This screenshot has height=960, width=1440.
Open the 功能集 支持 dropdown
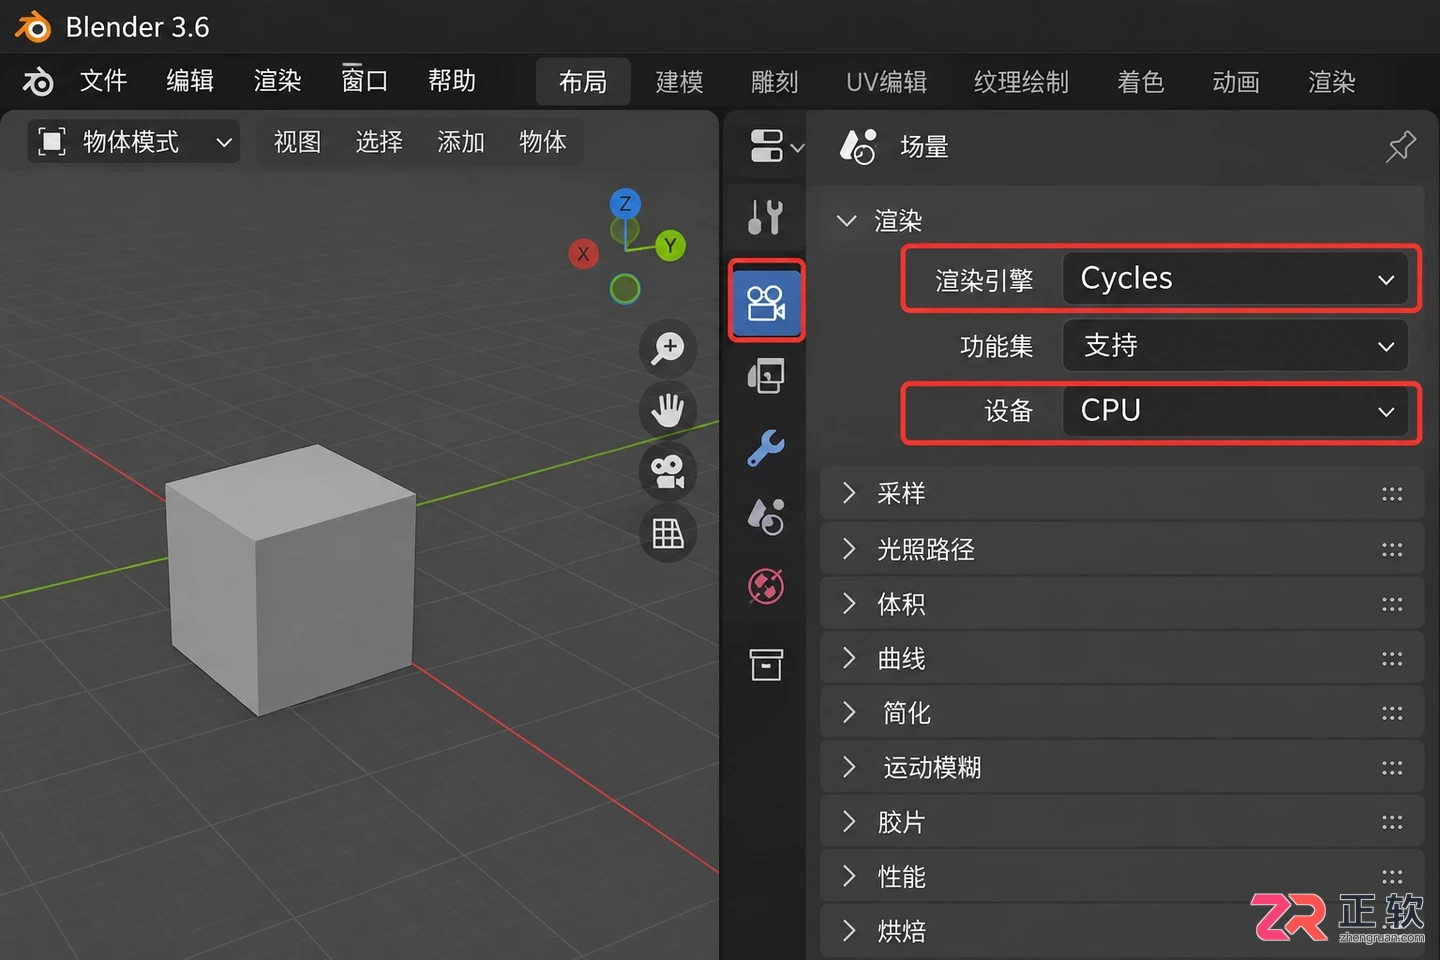pos(1235,346)
